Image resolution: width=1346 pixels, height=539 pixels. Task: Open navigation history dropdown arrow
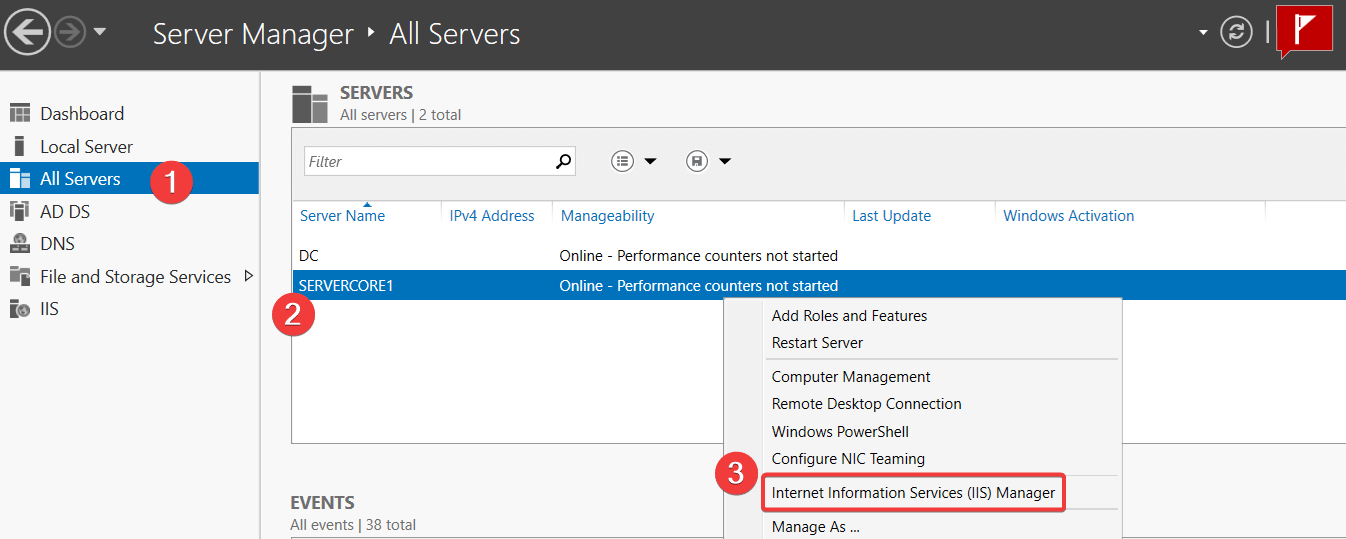pyautogui.click(x=100, y=33)
